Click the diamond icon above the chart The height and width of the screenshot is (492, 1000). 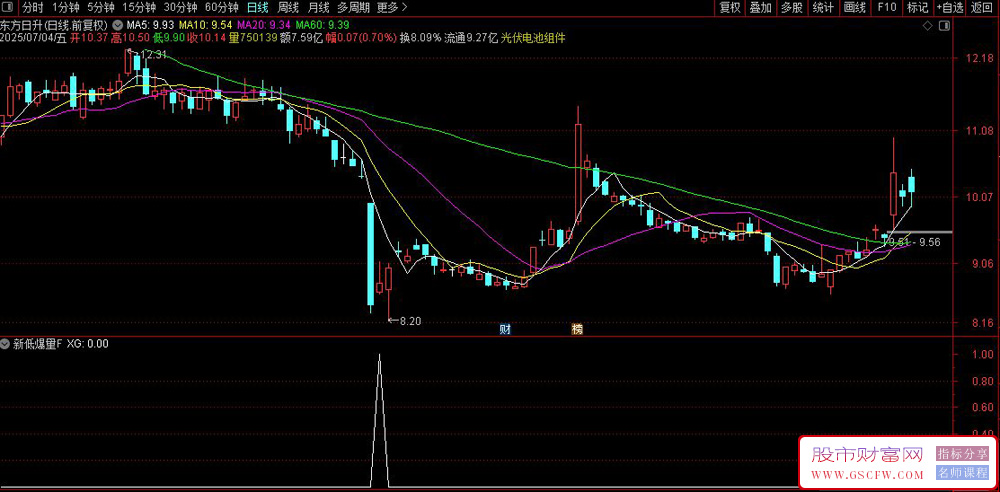tap(927, 26)
